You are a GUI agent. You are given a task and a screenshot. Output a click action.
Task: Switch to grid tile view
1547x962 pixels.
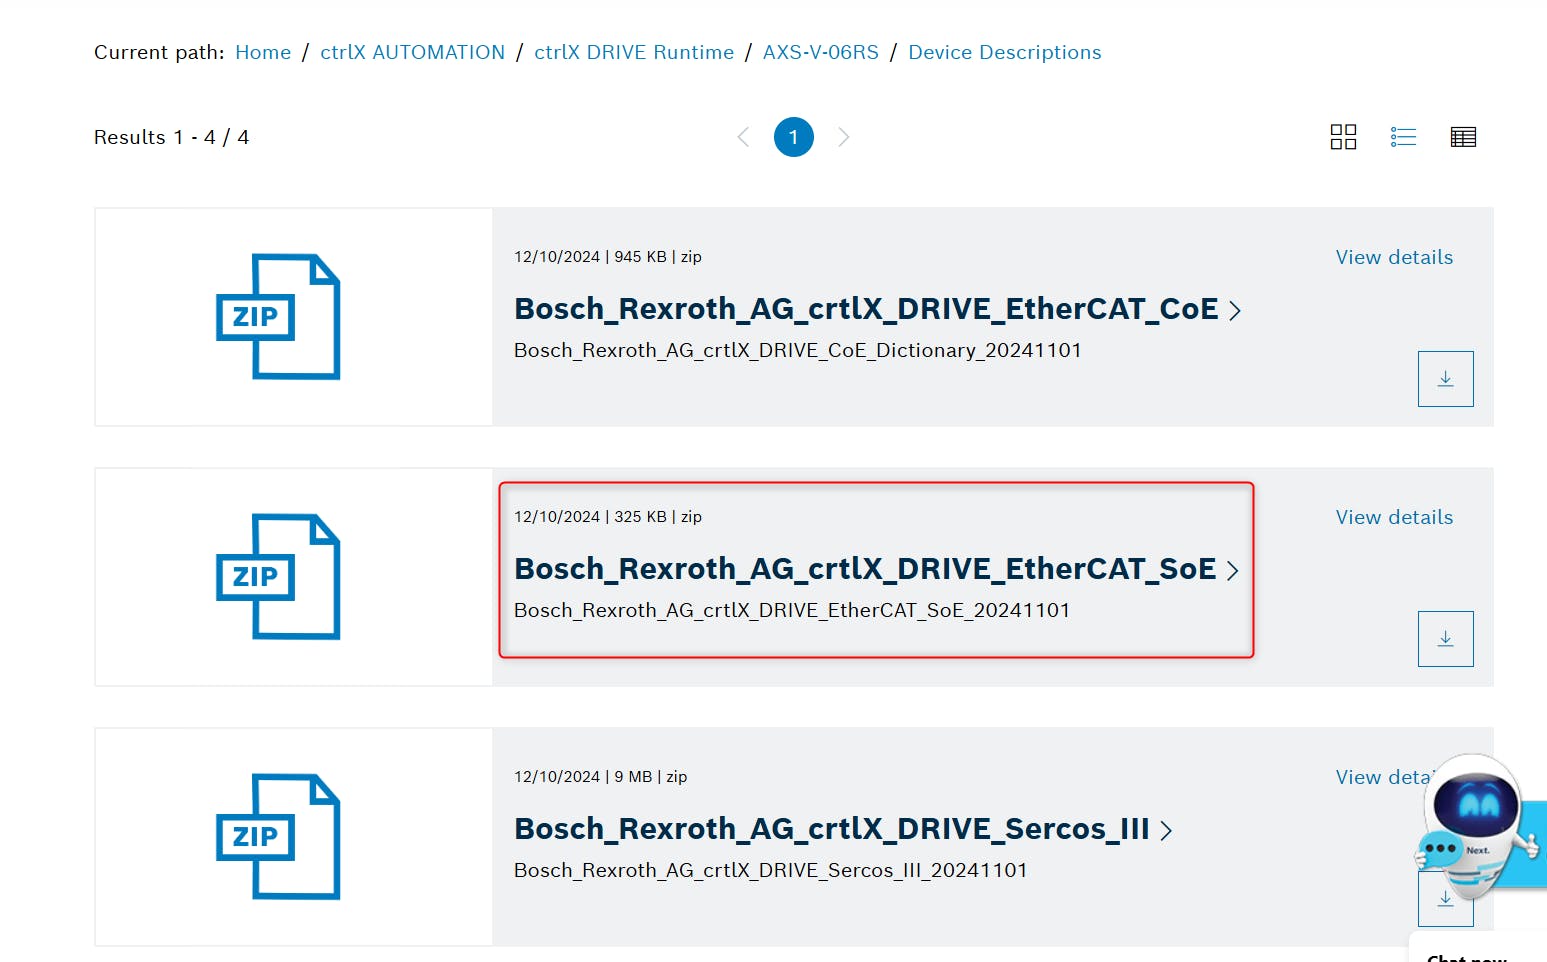click(x=1343, y=137)
